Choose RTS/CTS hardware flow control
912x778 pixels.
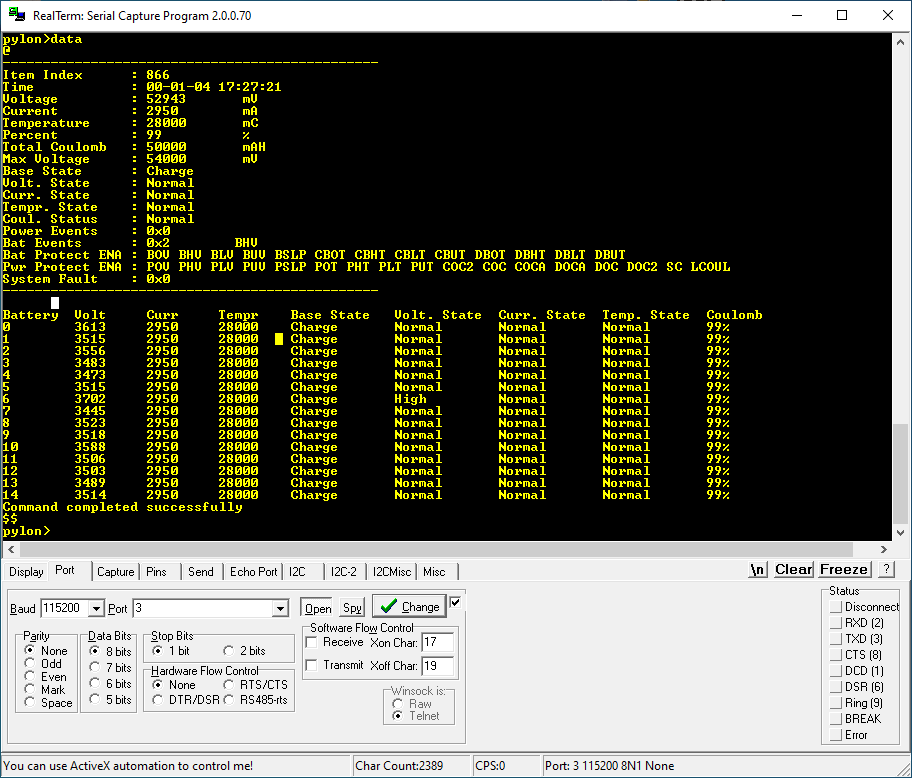pos(229,685)
